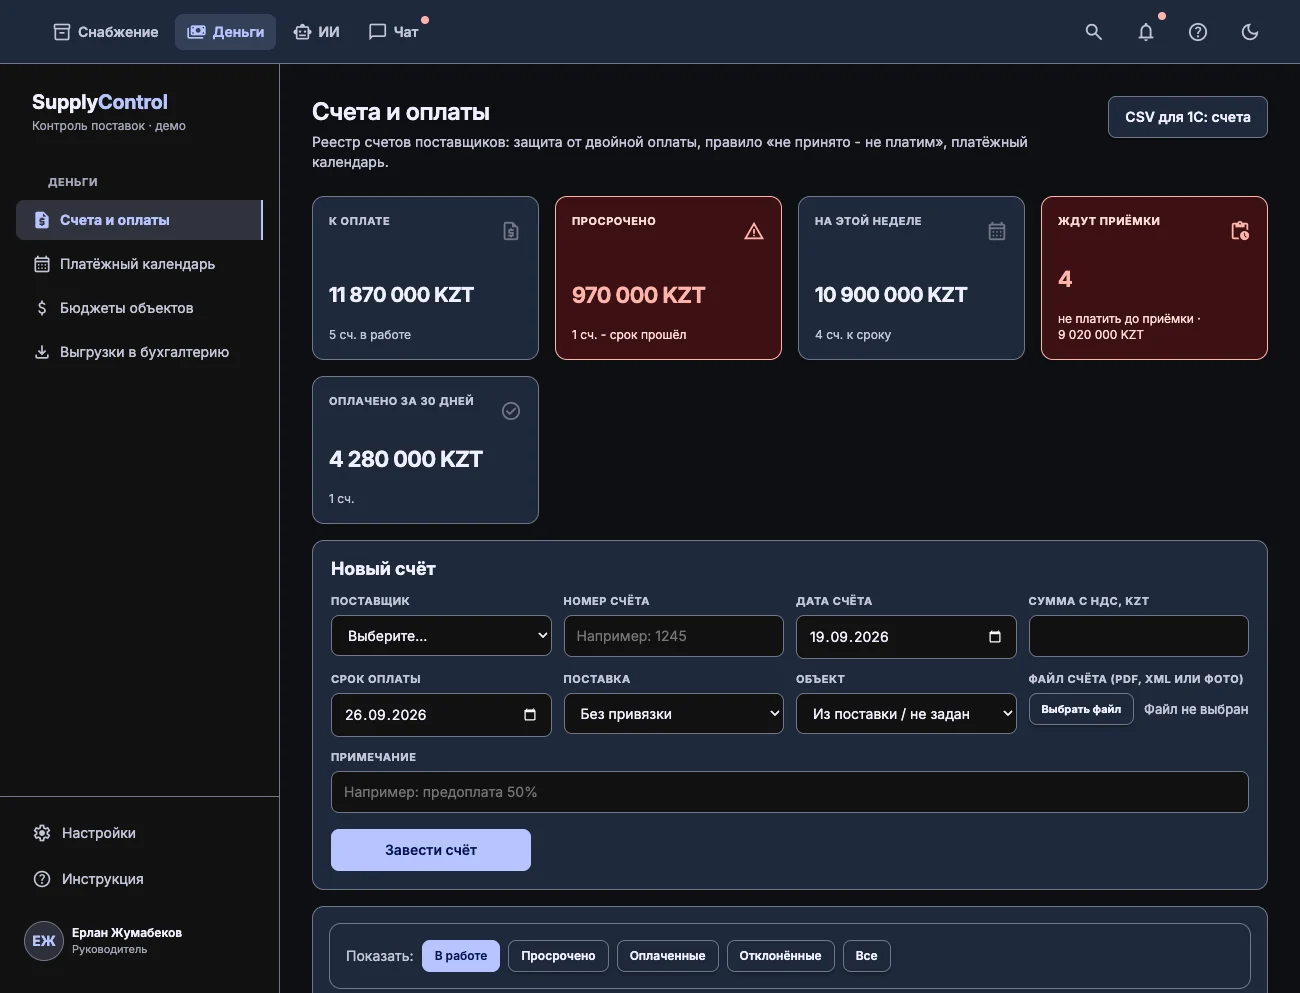Click the ЕЖ user avatar
Screen dimensions: 1300x993
point(44,941)
